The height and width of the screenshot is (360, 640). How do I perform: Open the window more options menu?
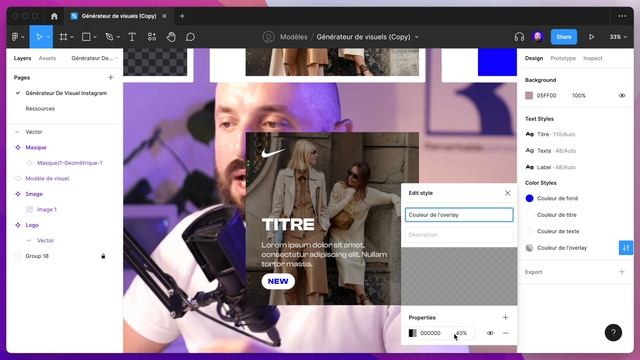pyautogui.click(x=622, y=16)
